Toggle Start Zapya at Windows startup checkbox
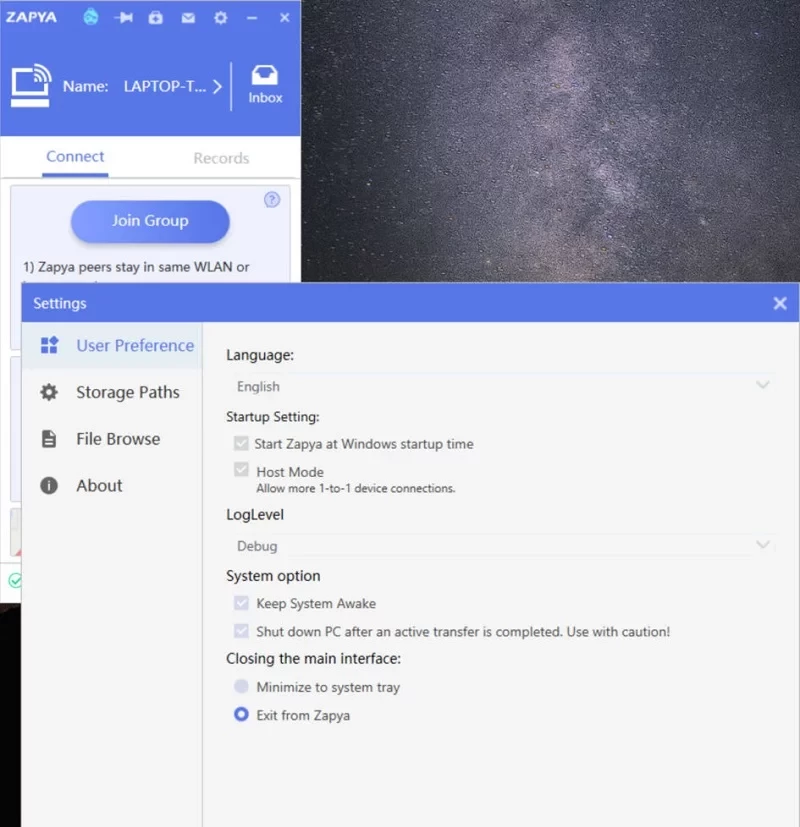Image resolution: width=800 pixels, height=827 pixels. [x=241, y=443]
